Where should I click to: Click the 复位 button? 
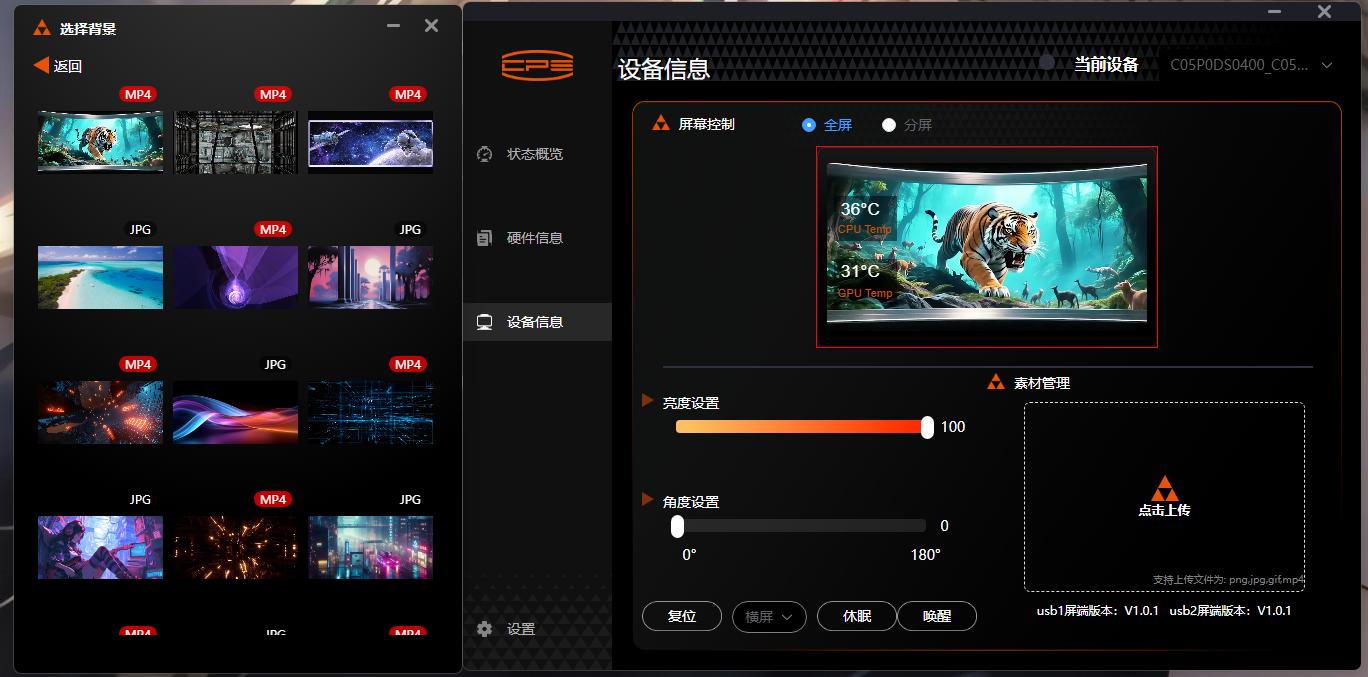(682, 617)
